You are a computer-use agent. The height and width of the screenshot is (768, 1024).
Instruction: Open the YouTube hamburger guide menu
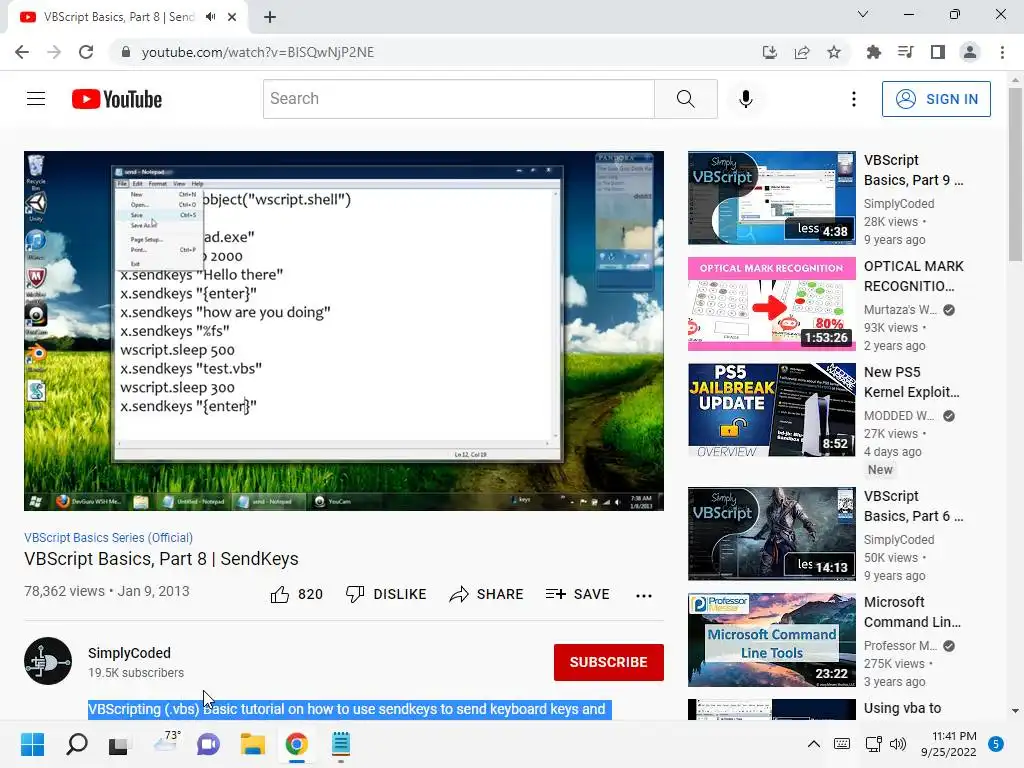36,99
